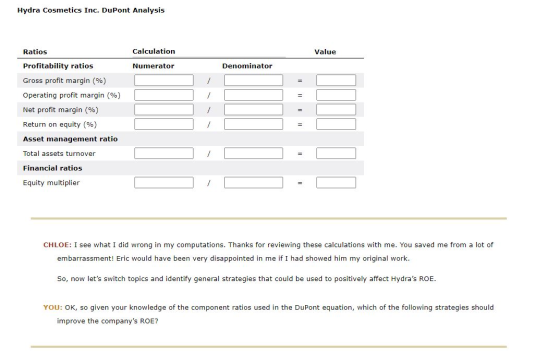The image size is (560, 364).
Task: Click the Total assets turnover denominator field
Action: 253,153
